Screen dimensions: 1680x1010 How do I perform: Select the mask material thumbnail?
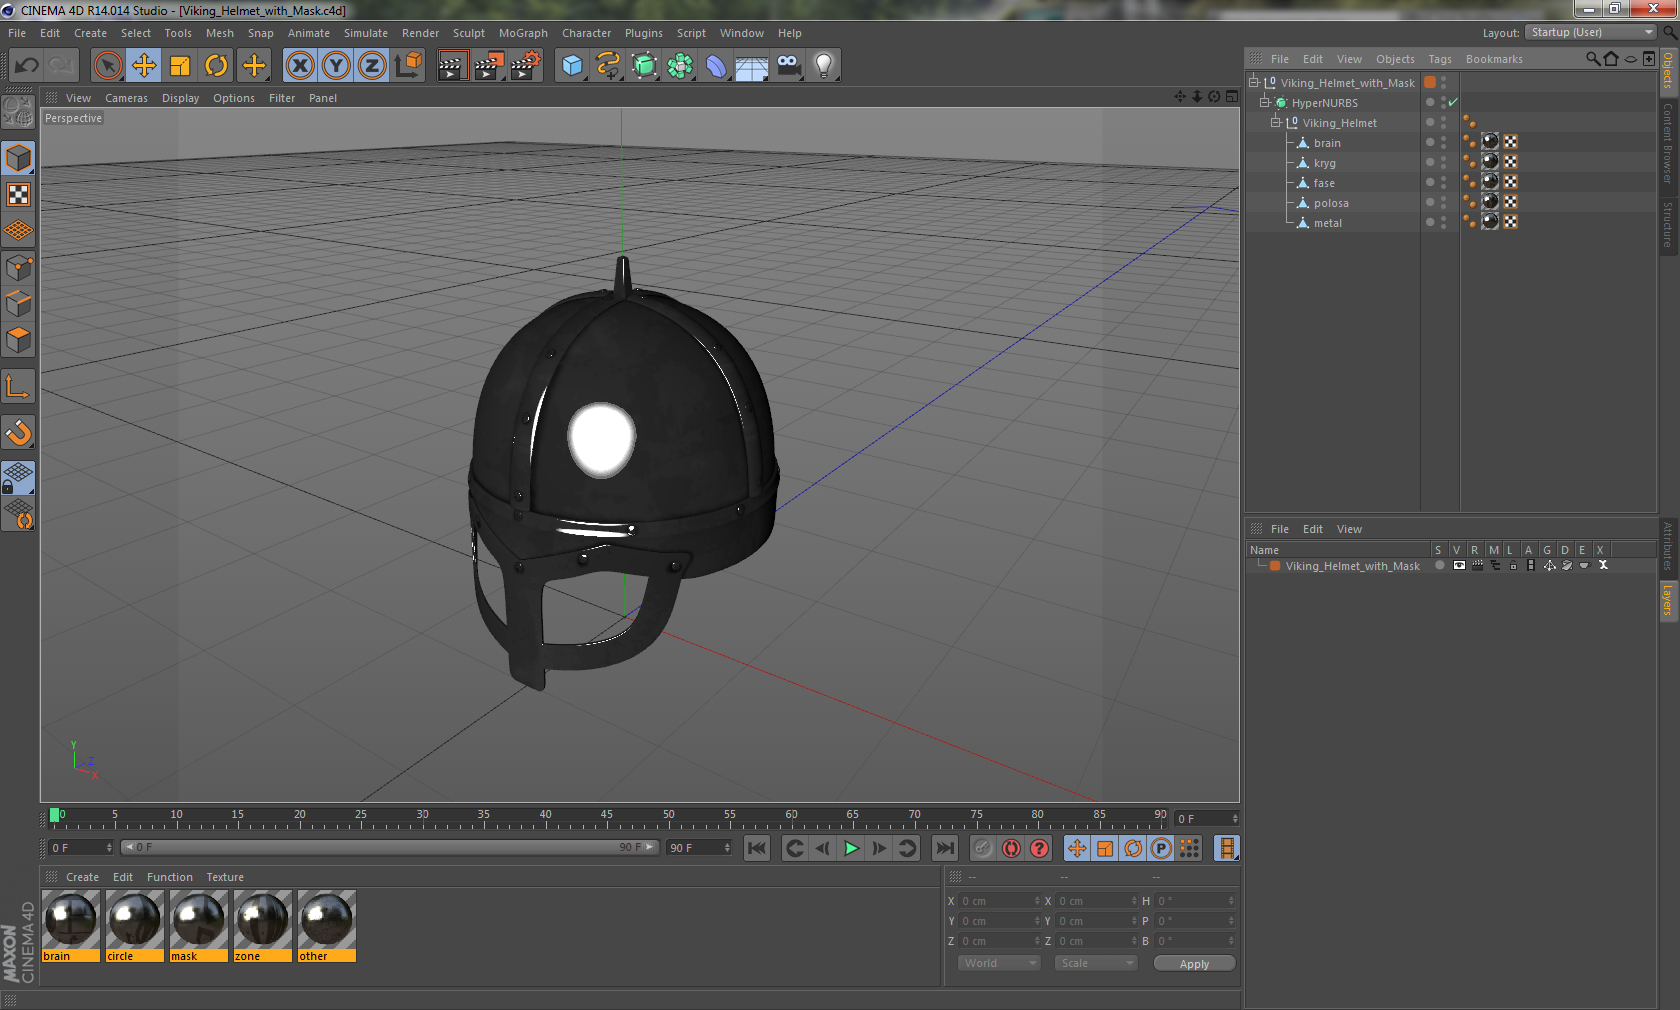click(199, 926)
